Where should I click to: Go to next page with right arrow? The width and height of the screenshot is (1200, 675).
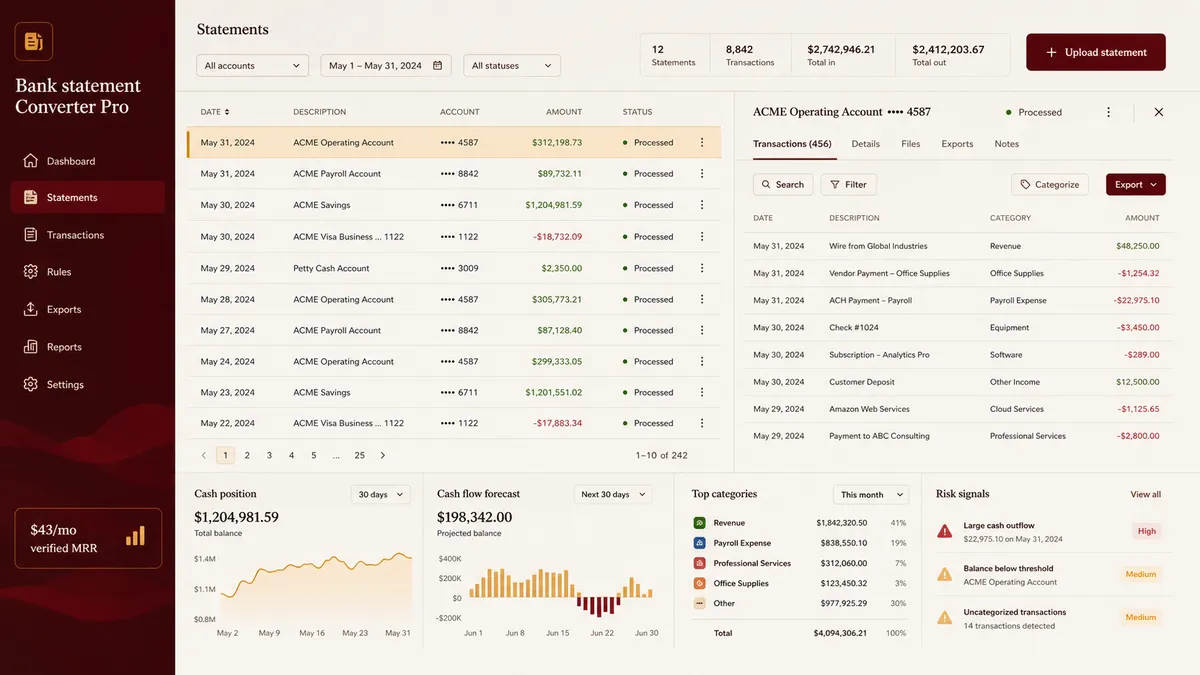pyautogui.click(x=382, y=455)
